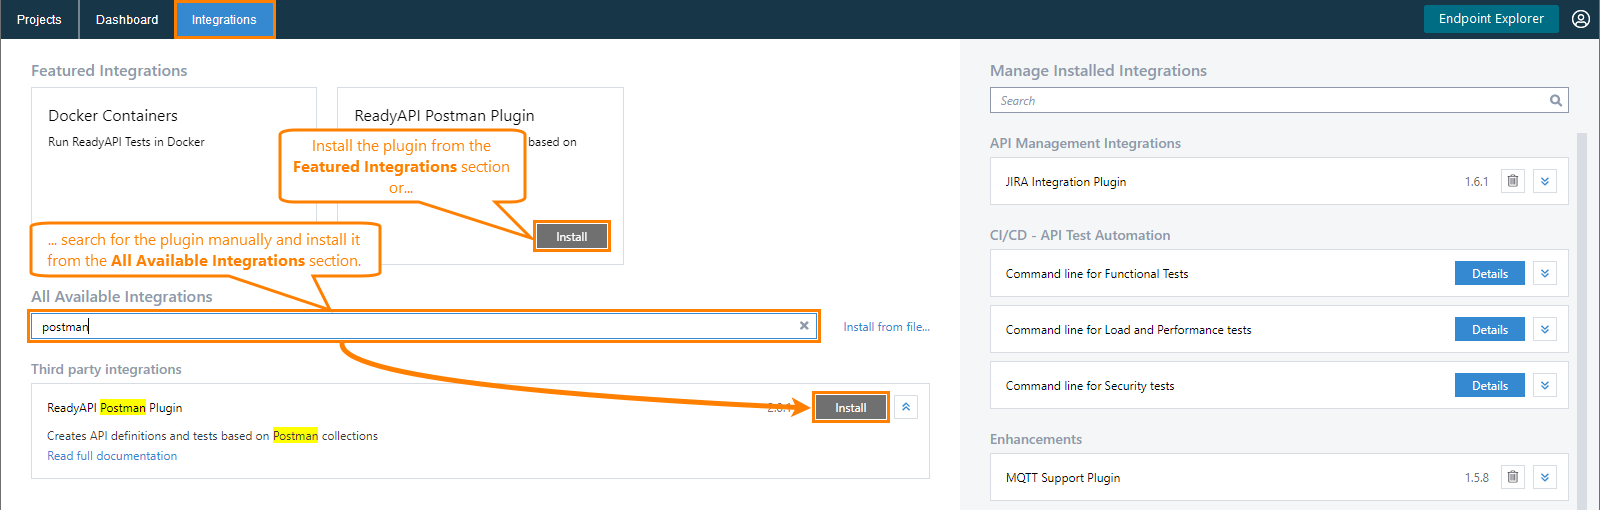Click the Third party integrations heading
The width and height of the screenshot is (1600, 510).
[106, 369]
